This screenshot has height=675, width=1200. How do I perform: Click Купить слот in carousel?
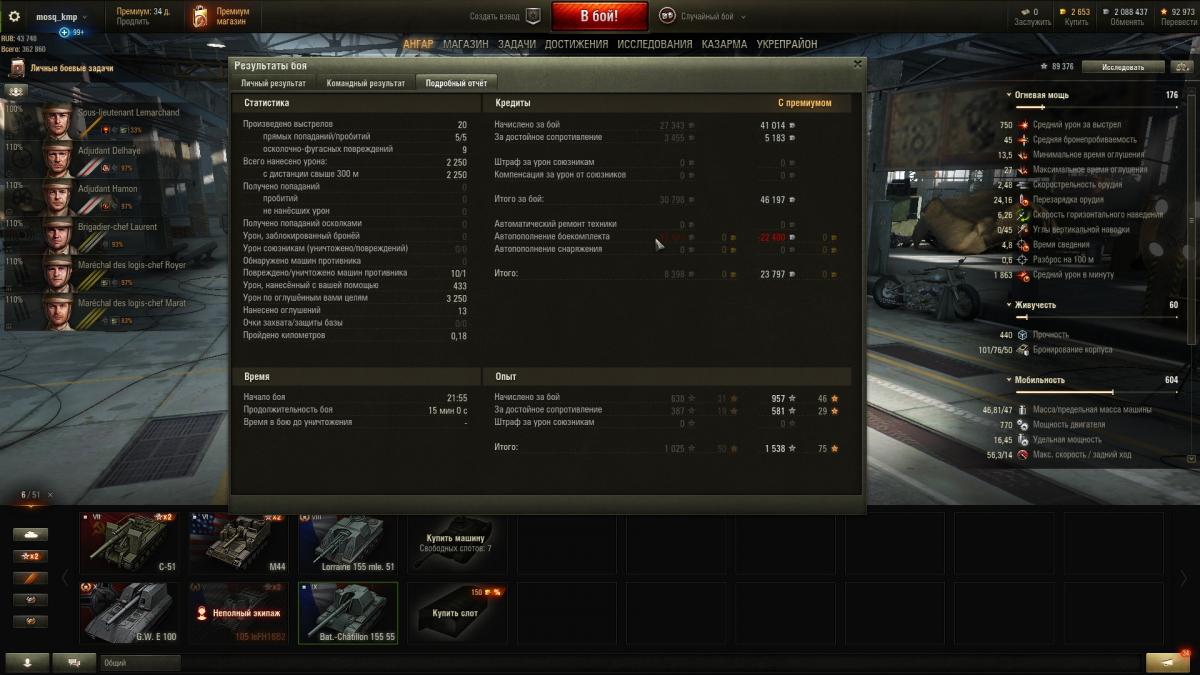[459, 613]
